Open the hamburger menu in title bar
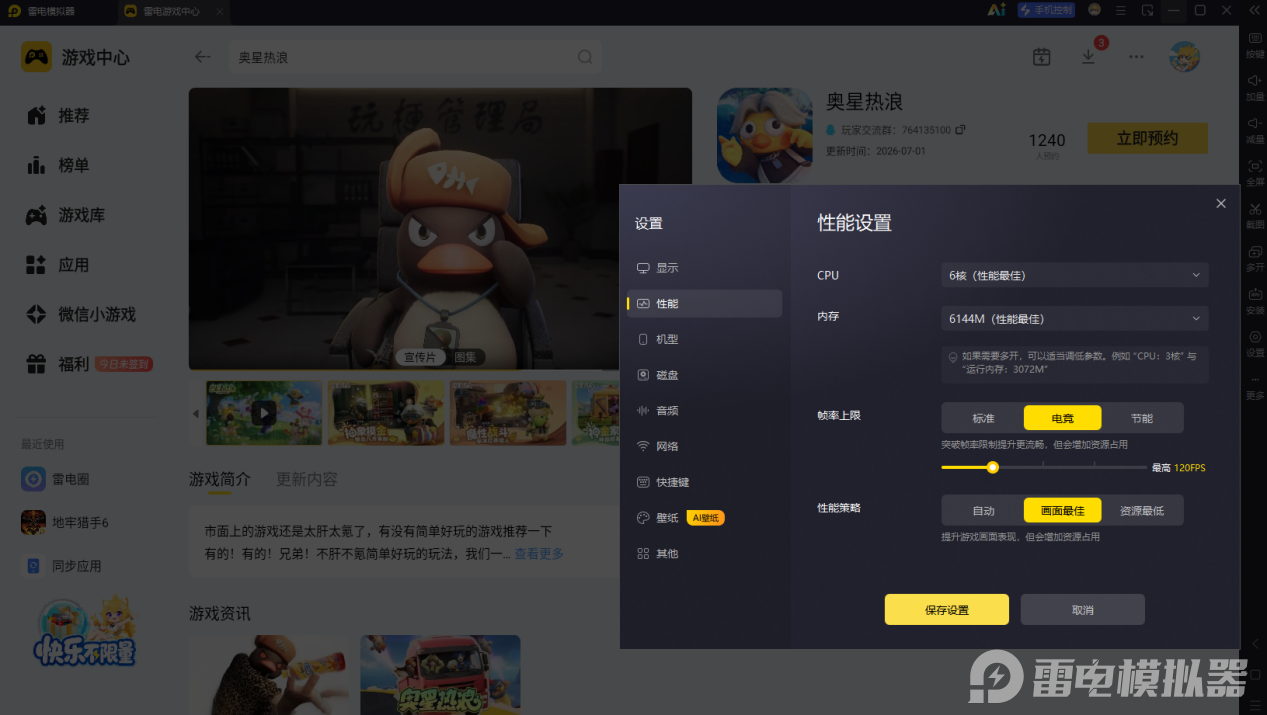The image size is (1267, 715). pyautogui.click(x=1121, y=10)
